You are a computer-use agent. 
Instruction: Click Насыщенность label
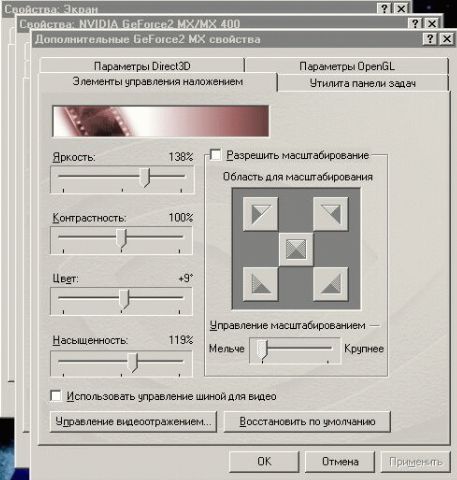(90, 340)
